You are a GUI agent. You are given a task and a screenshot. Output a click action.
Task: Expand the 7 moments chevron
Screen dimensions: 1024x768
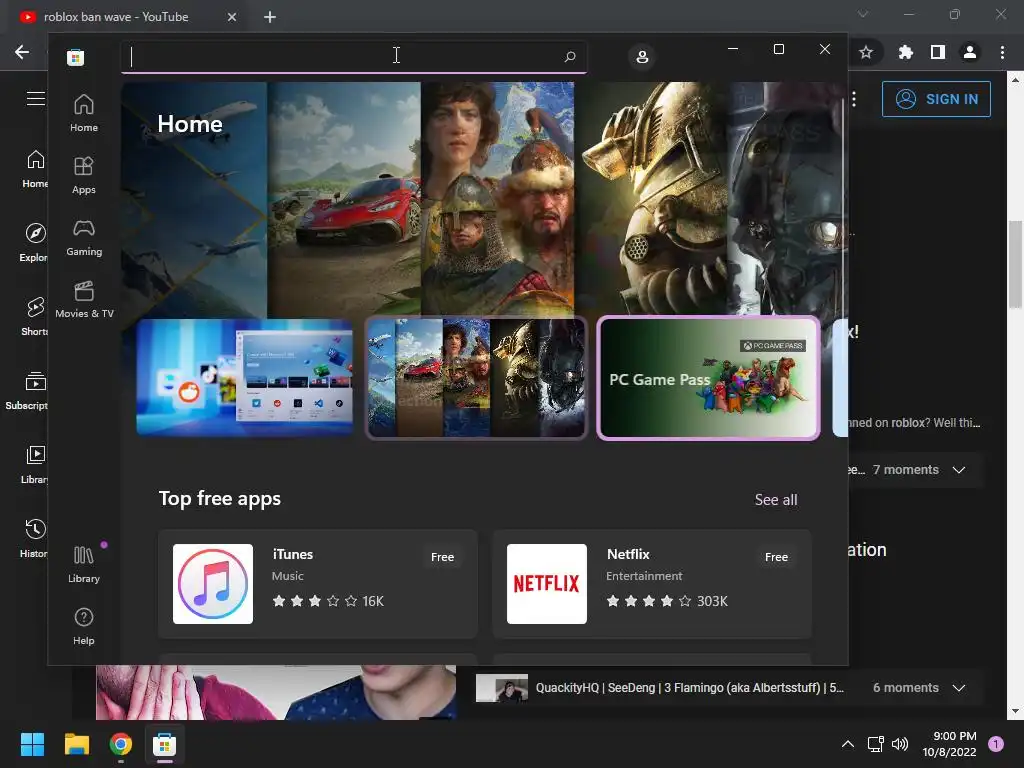coord(958,470)
